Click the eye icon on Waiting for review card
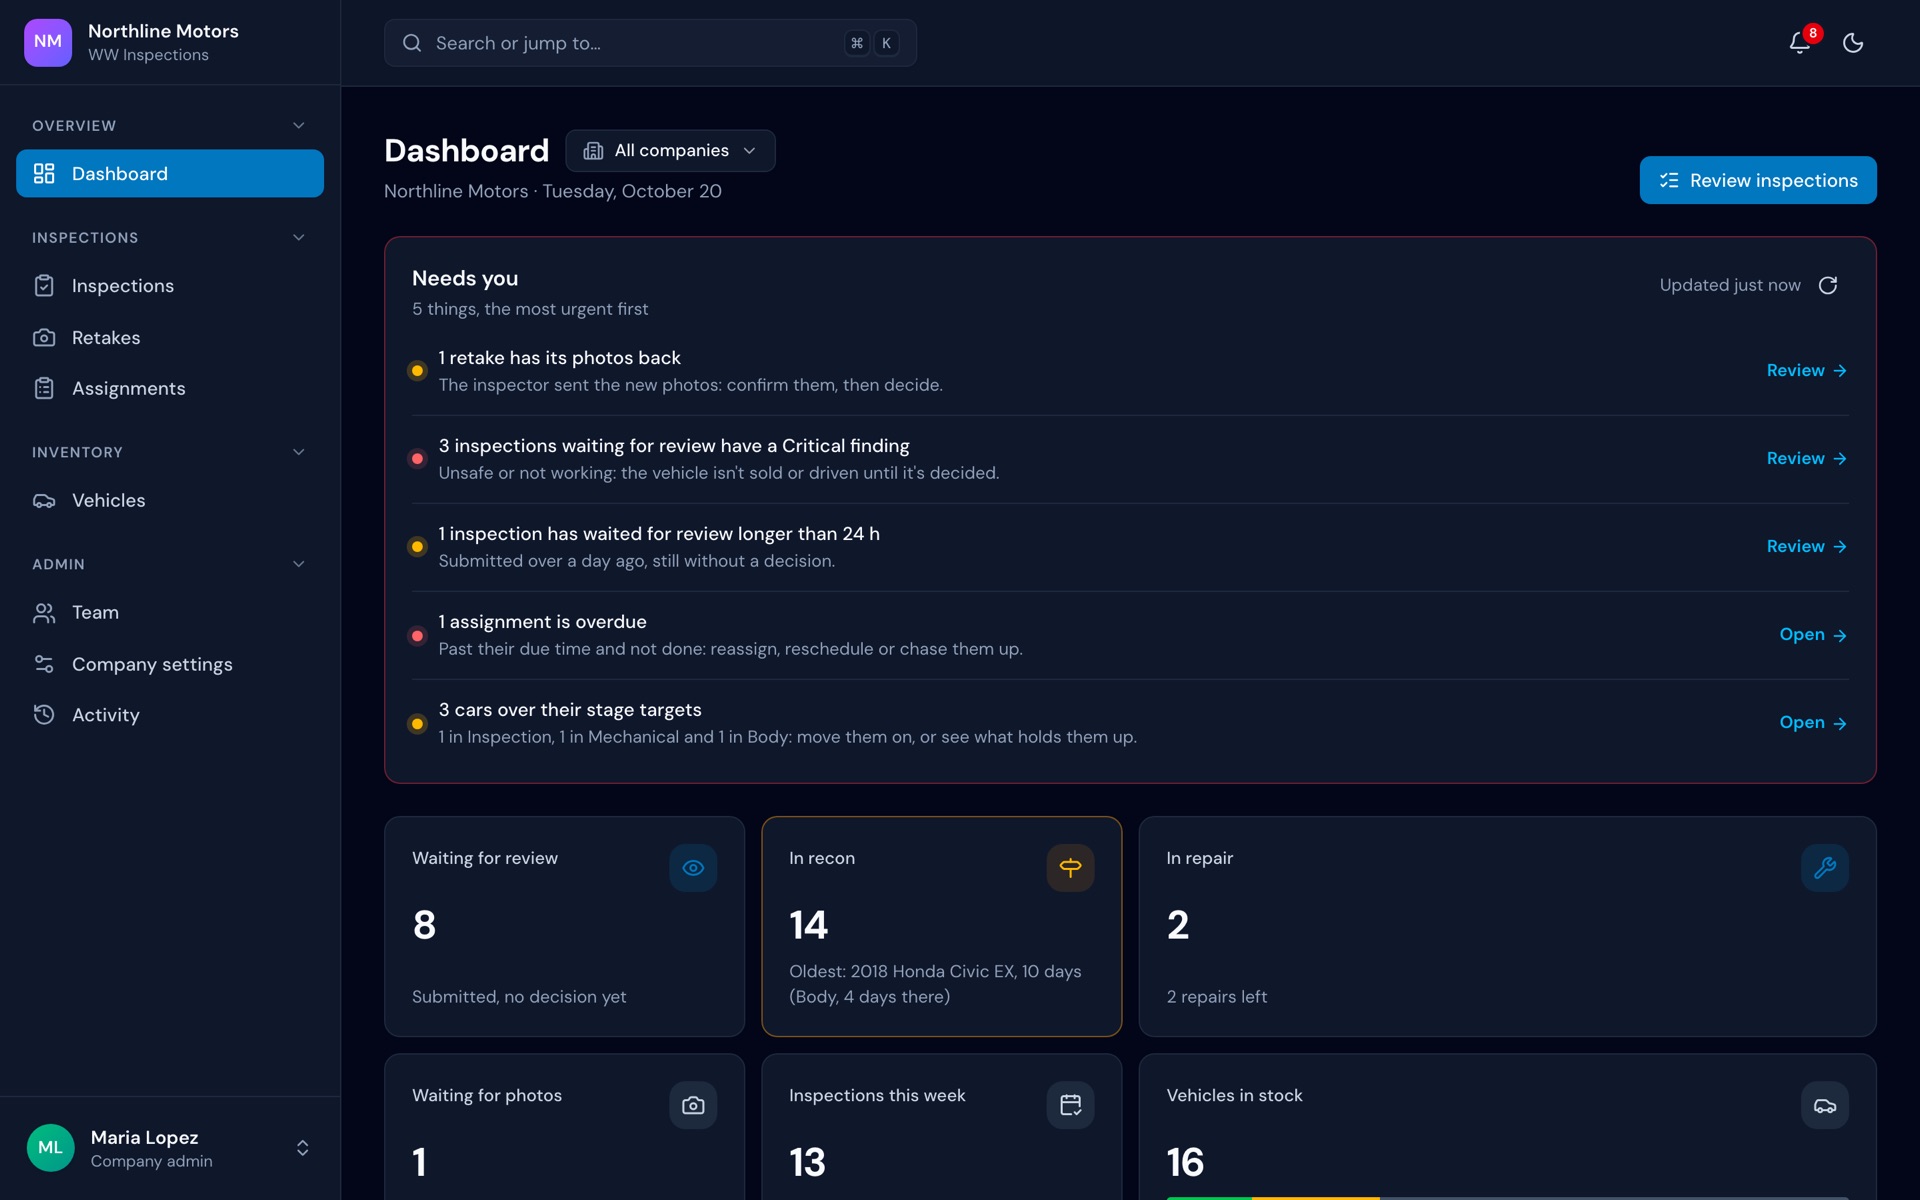Screen dimensions: 1920x1200 click(693, 868)
